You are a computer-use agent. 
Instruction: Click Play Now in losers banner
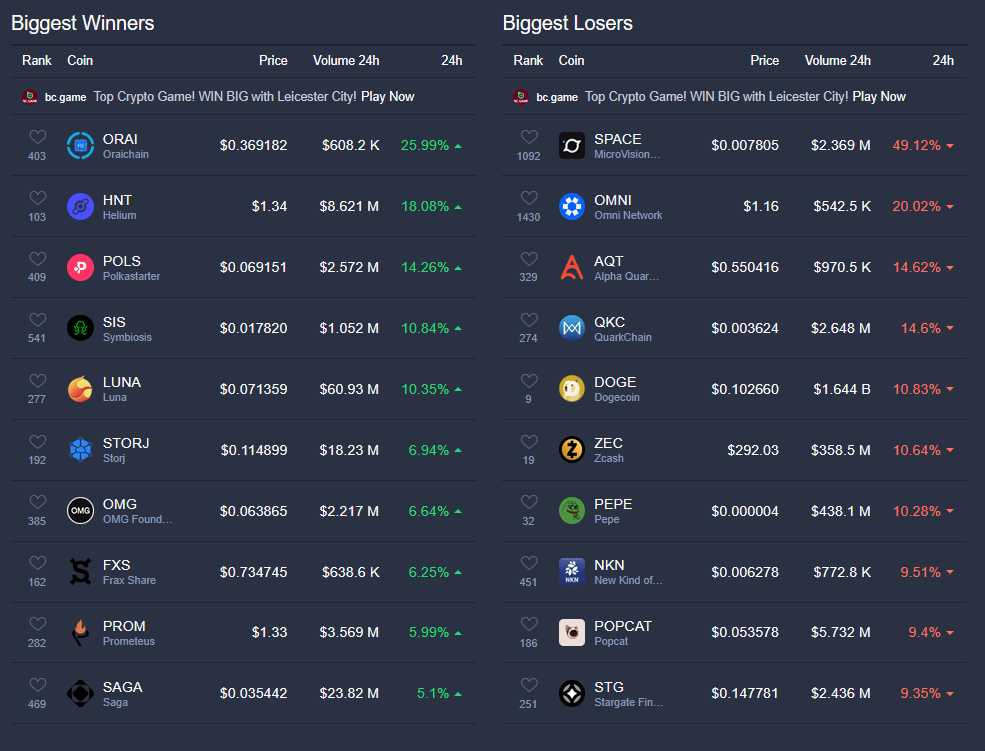(879, 97)
